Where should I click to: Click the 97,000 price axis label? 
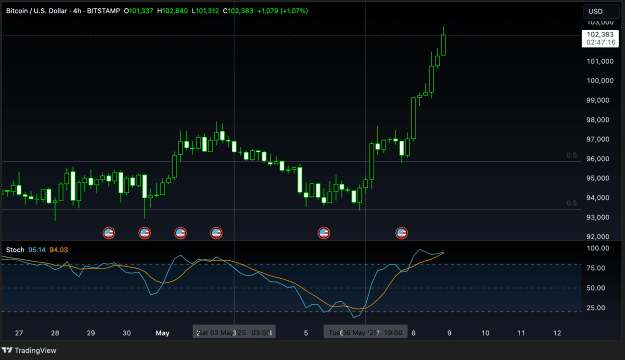click(x=598, y=140)
